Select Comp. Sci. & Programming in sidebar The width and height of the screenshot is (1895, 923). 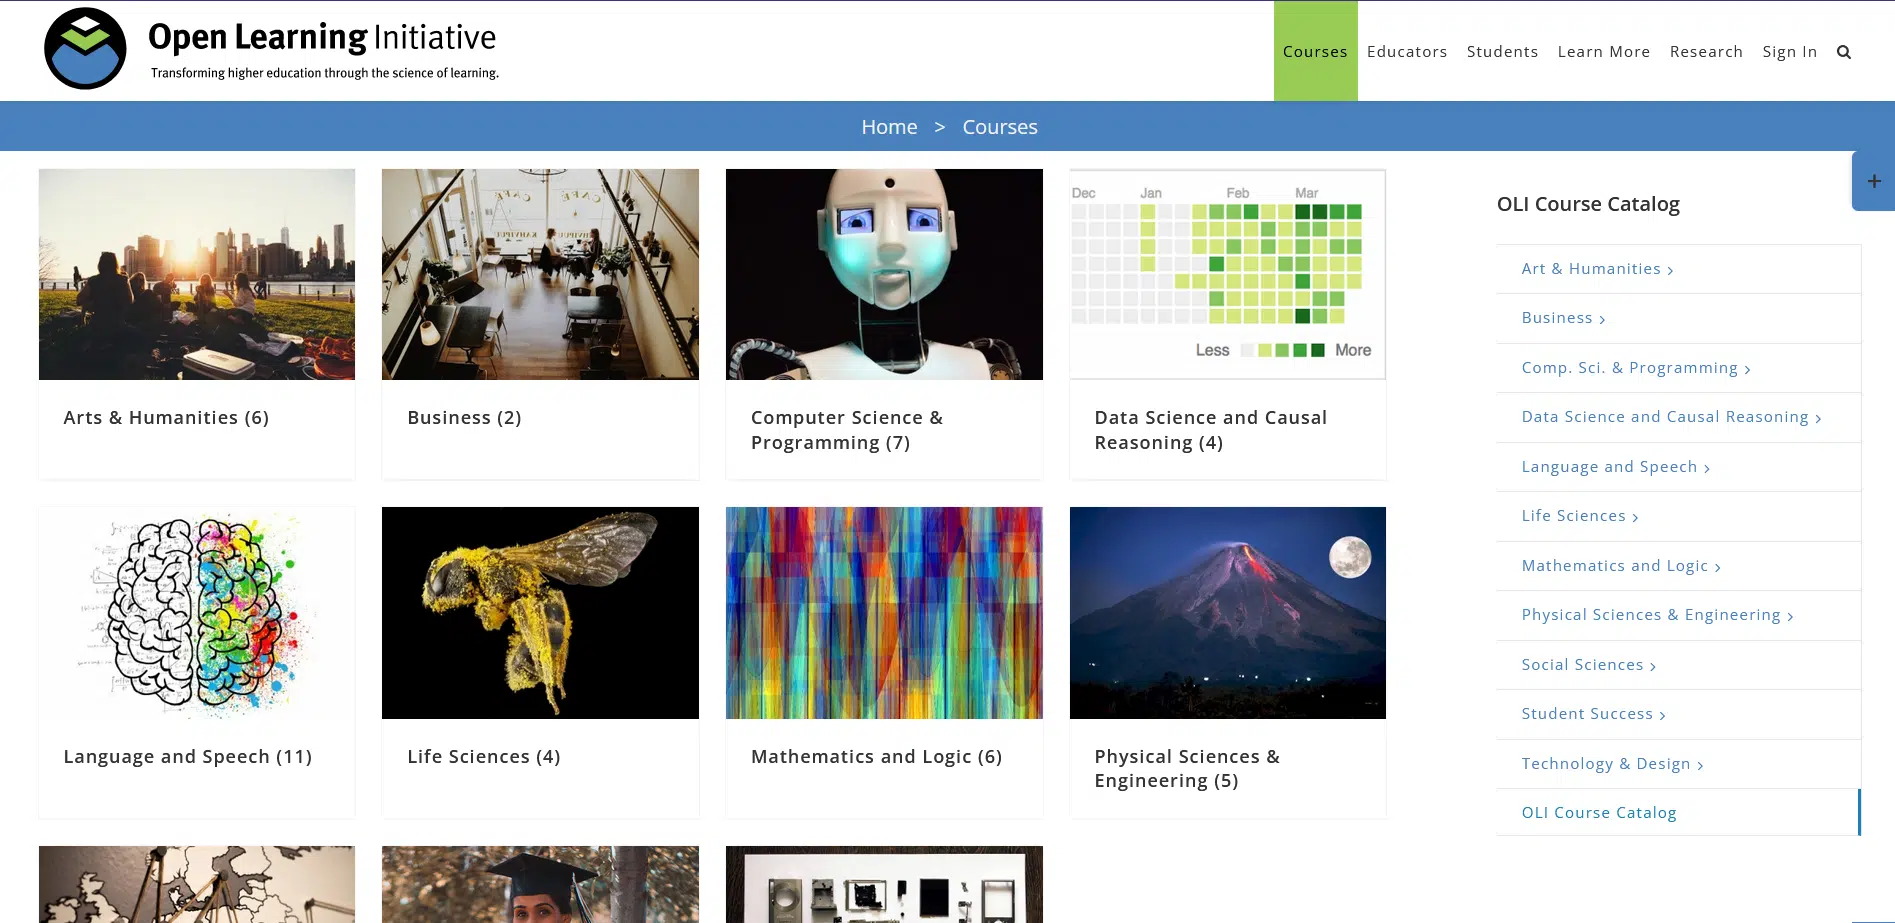[1636, 368]
